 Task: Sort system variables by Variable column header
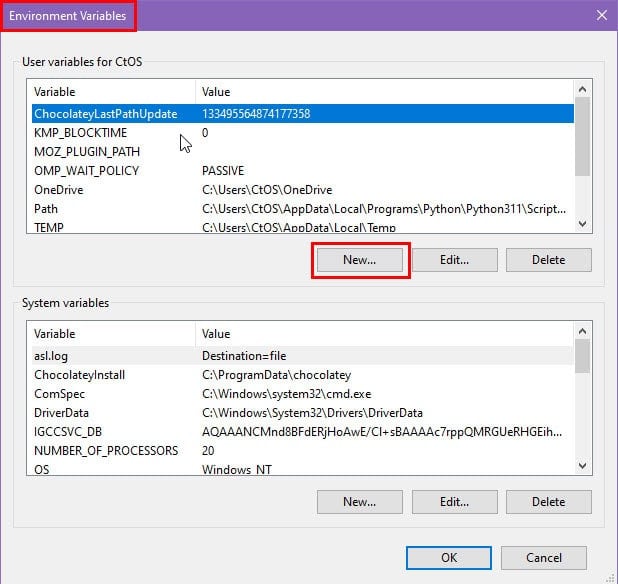coord(112,333)
